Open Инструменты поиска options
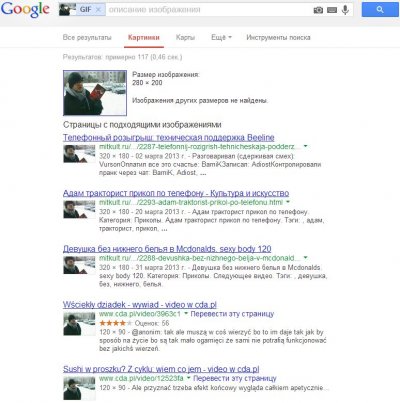This screenshot has height=403, width=400. (x=278, y=37)
